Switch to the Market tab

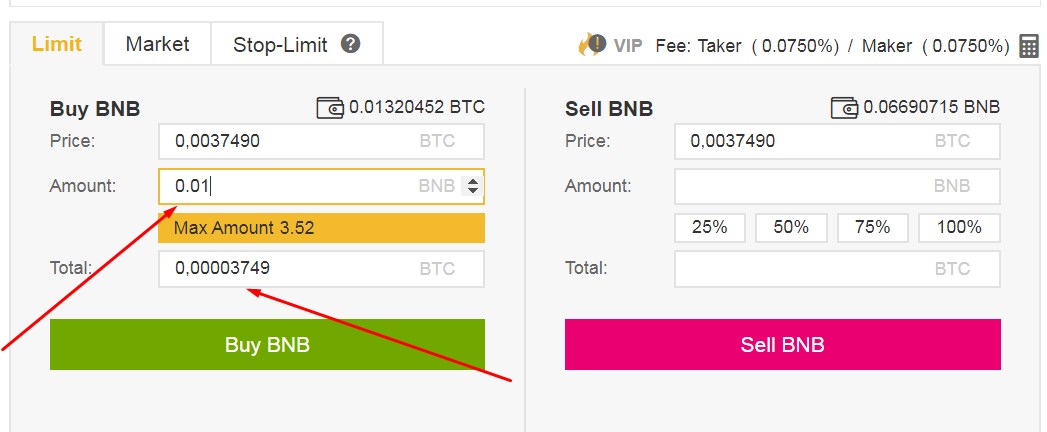158,44
